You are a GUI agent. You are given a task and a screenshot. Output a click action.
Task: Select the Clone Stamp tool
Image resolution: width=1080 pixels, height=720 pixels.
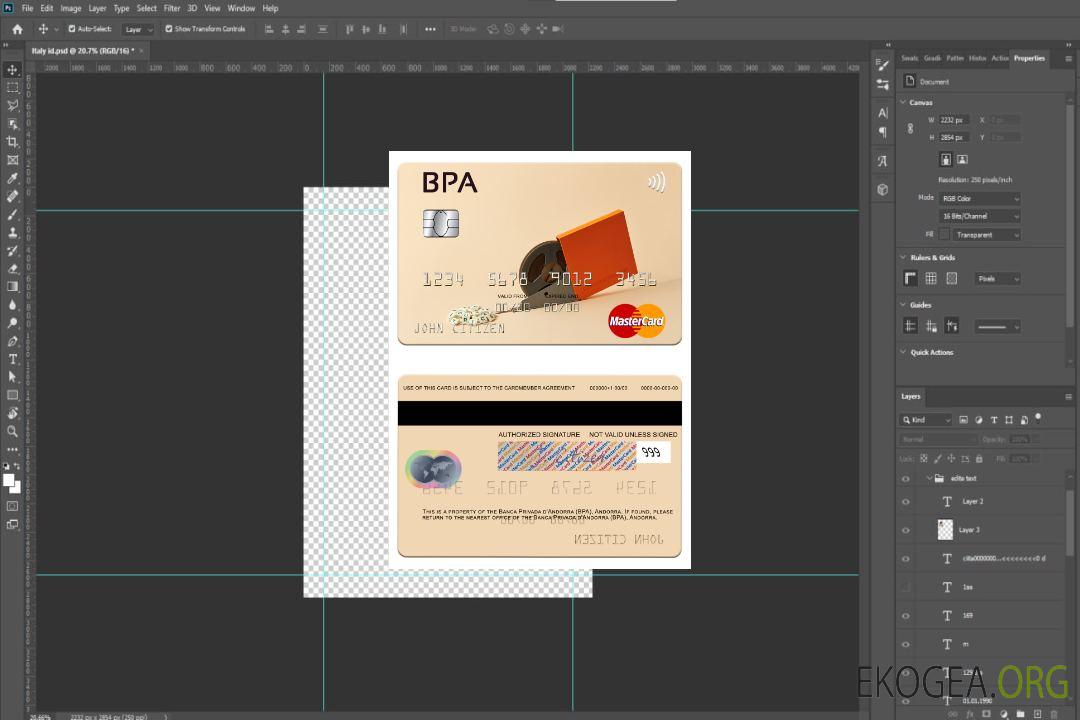click(x=12, y=232)
